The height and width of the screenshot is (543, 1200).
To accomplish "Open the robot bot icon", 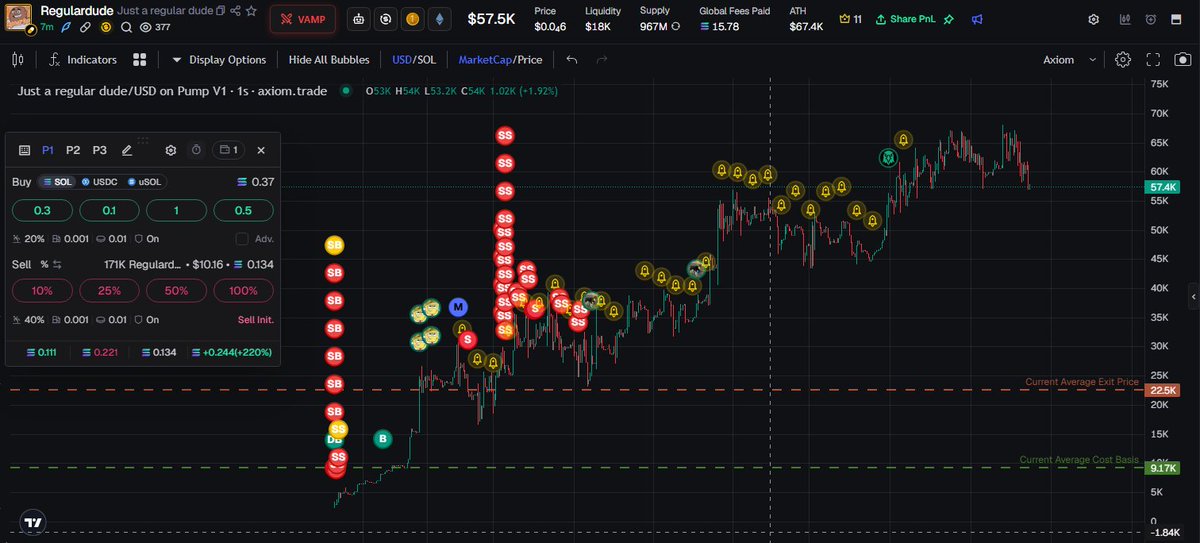I will 360,19.
